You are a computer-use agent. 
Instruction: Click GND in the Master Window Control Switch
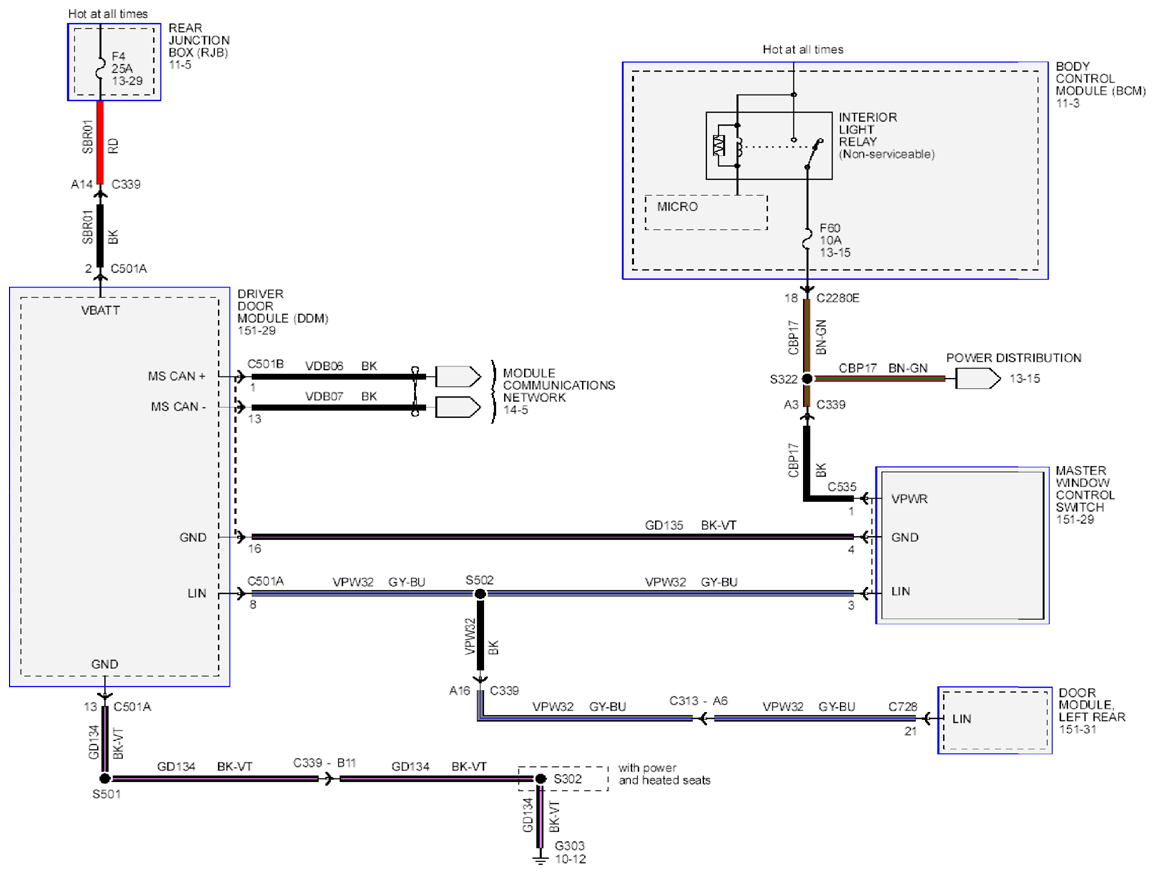905,537
